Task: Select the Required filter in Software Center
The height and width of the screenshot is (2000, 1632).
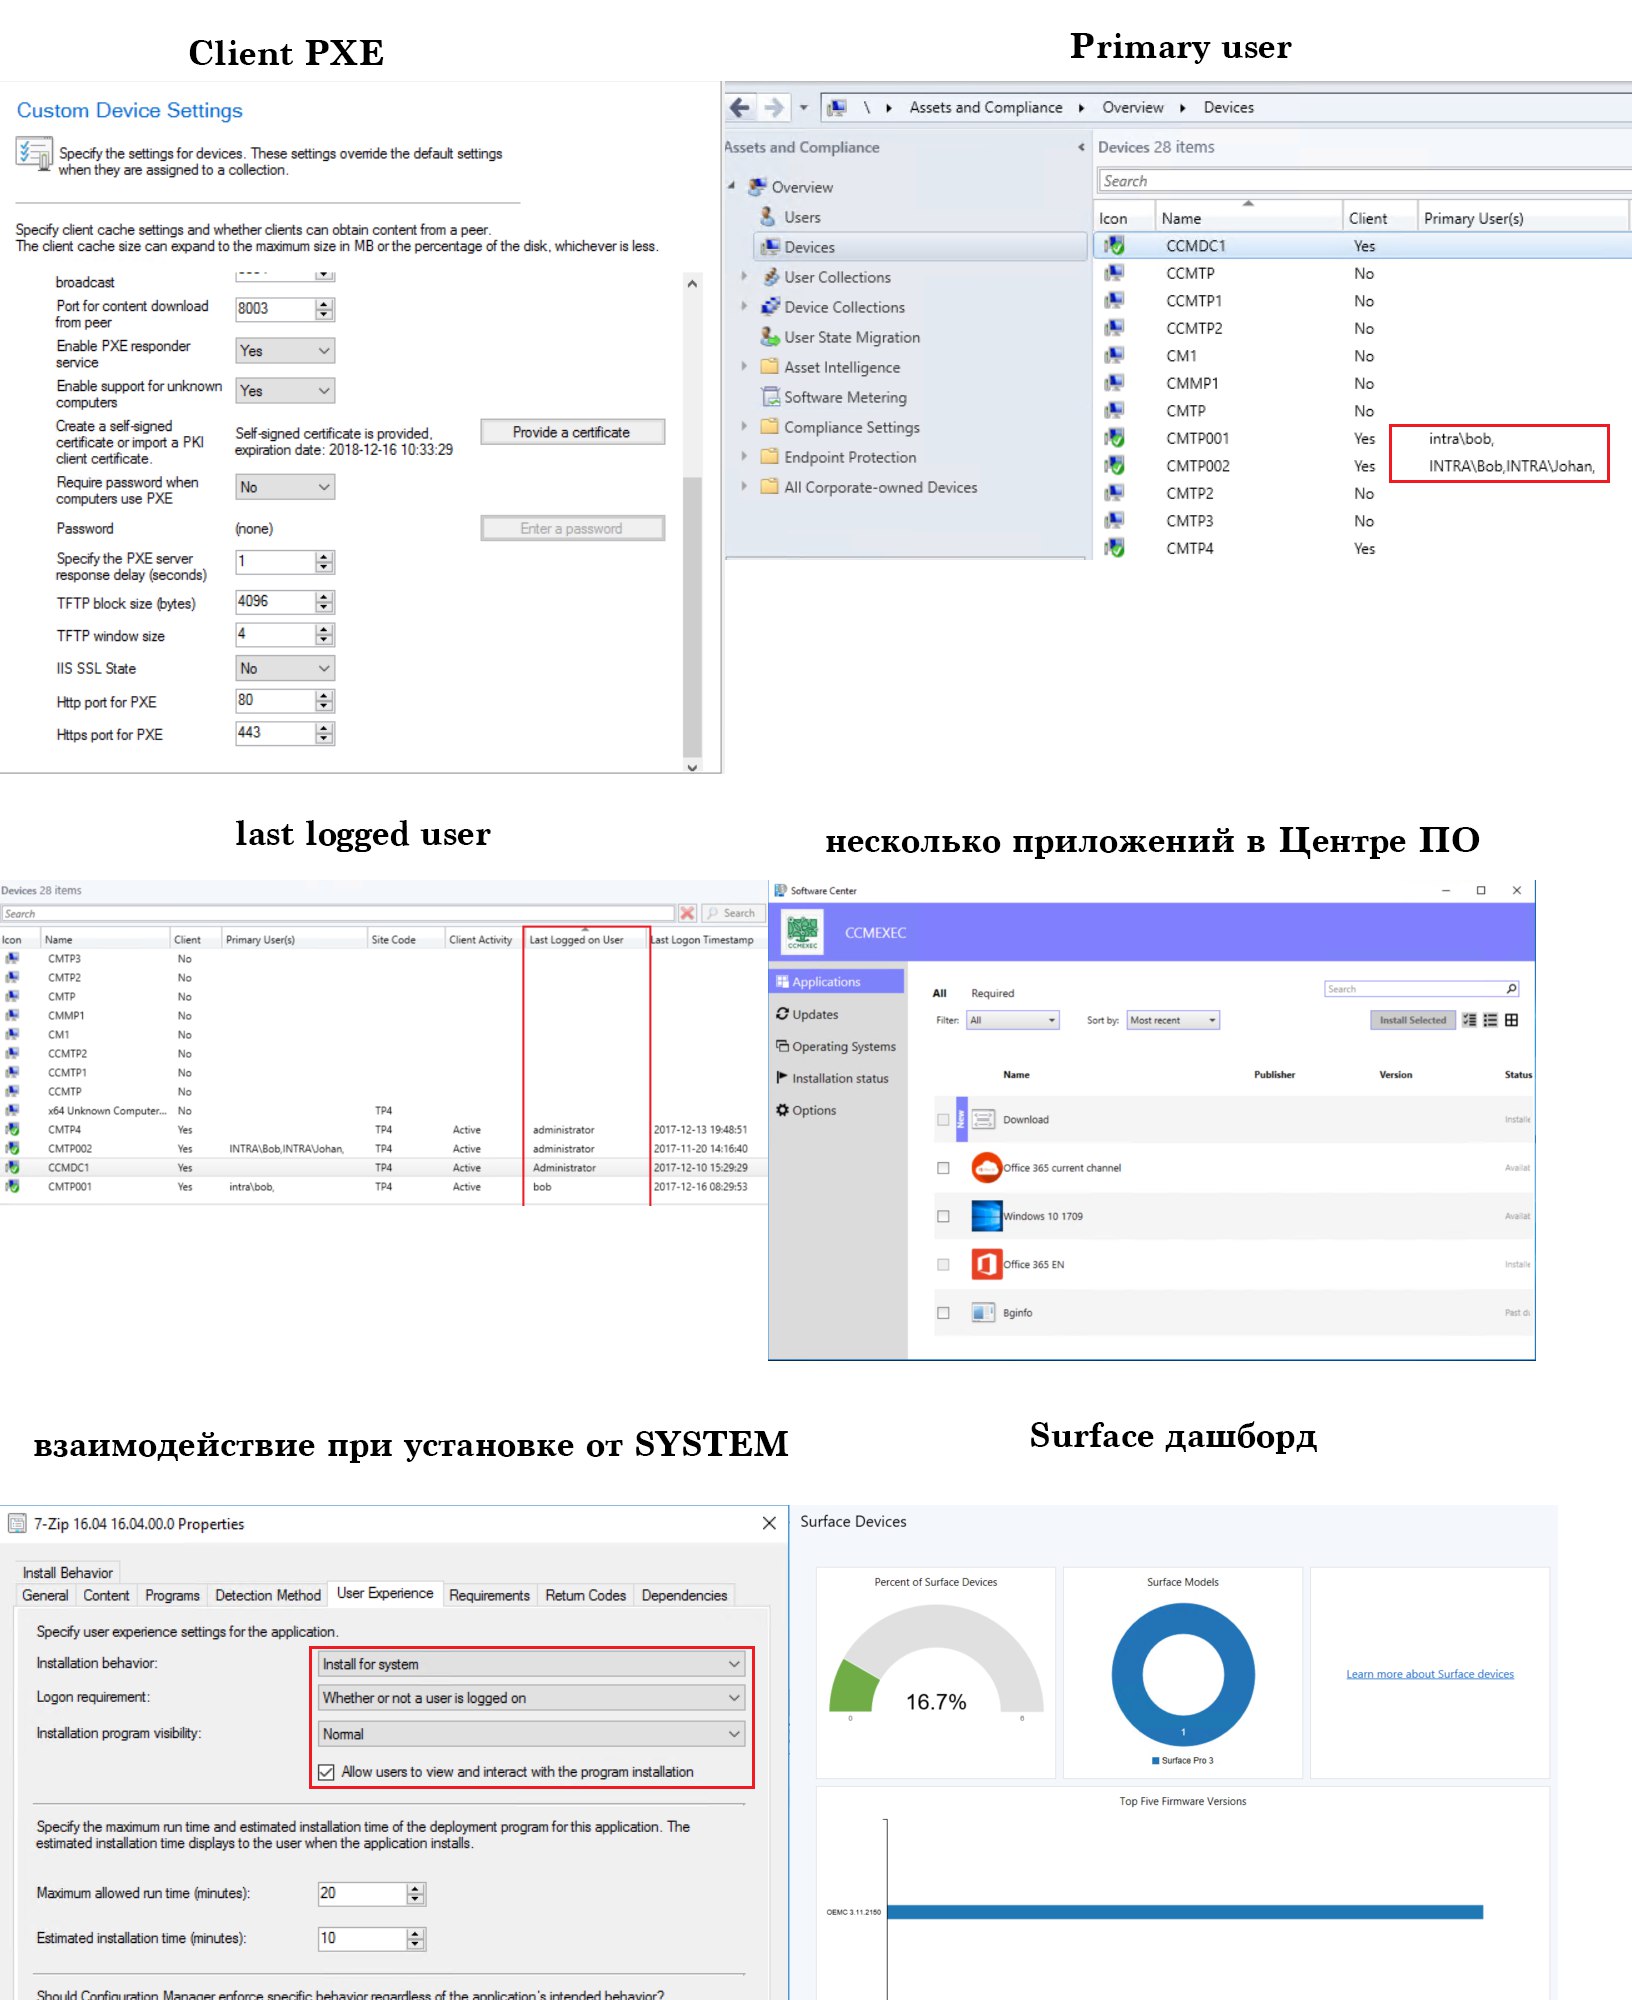Action: pos(992,993)
